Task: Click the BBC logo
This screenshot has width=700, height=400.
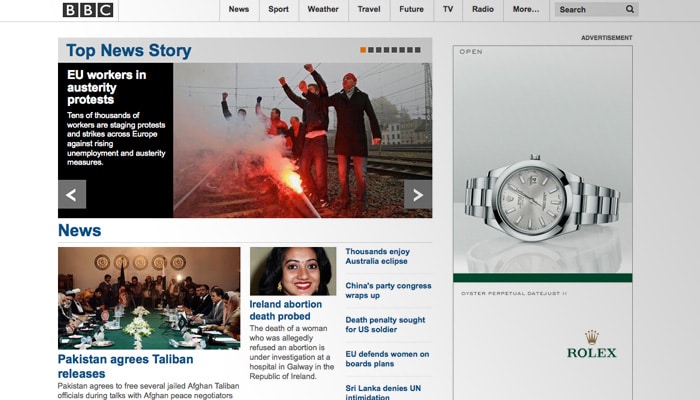Action: click(88, 10)
